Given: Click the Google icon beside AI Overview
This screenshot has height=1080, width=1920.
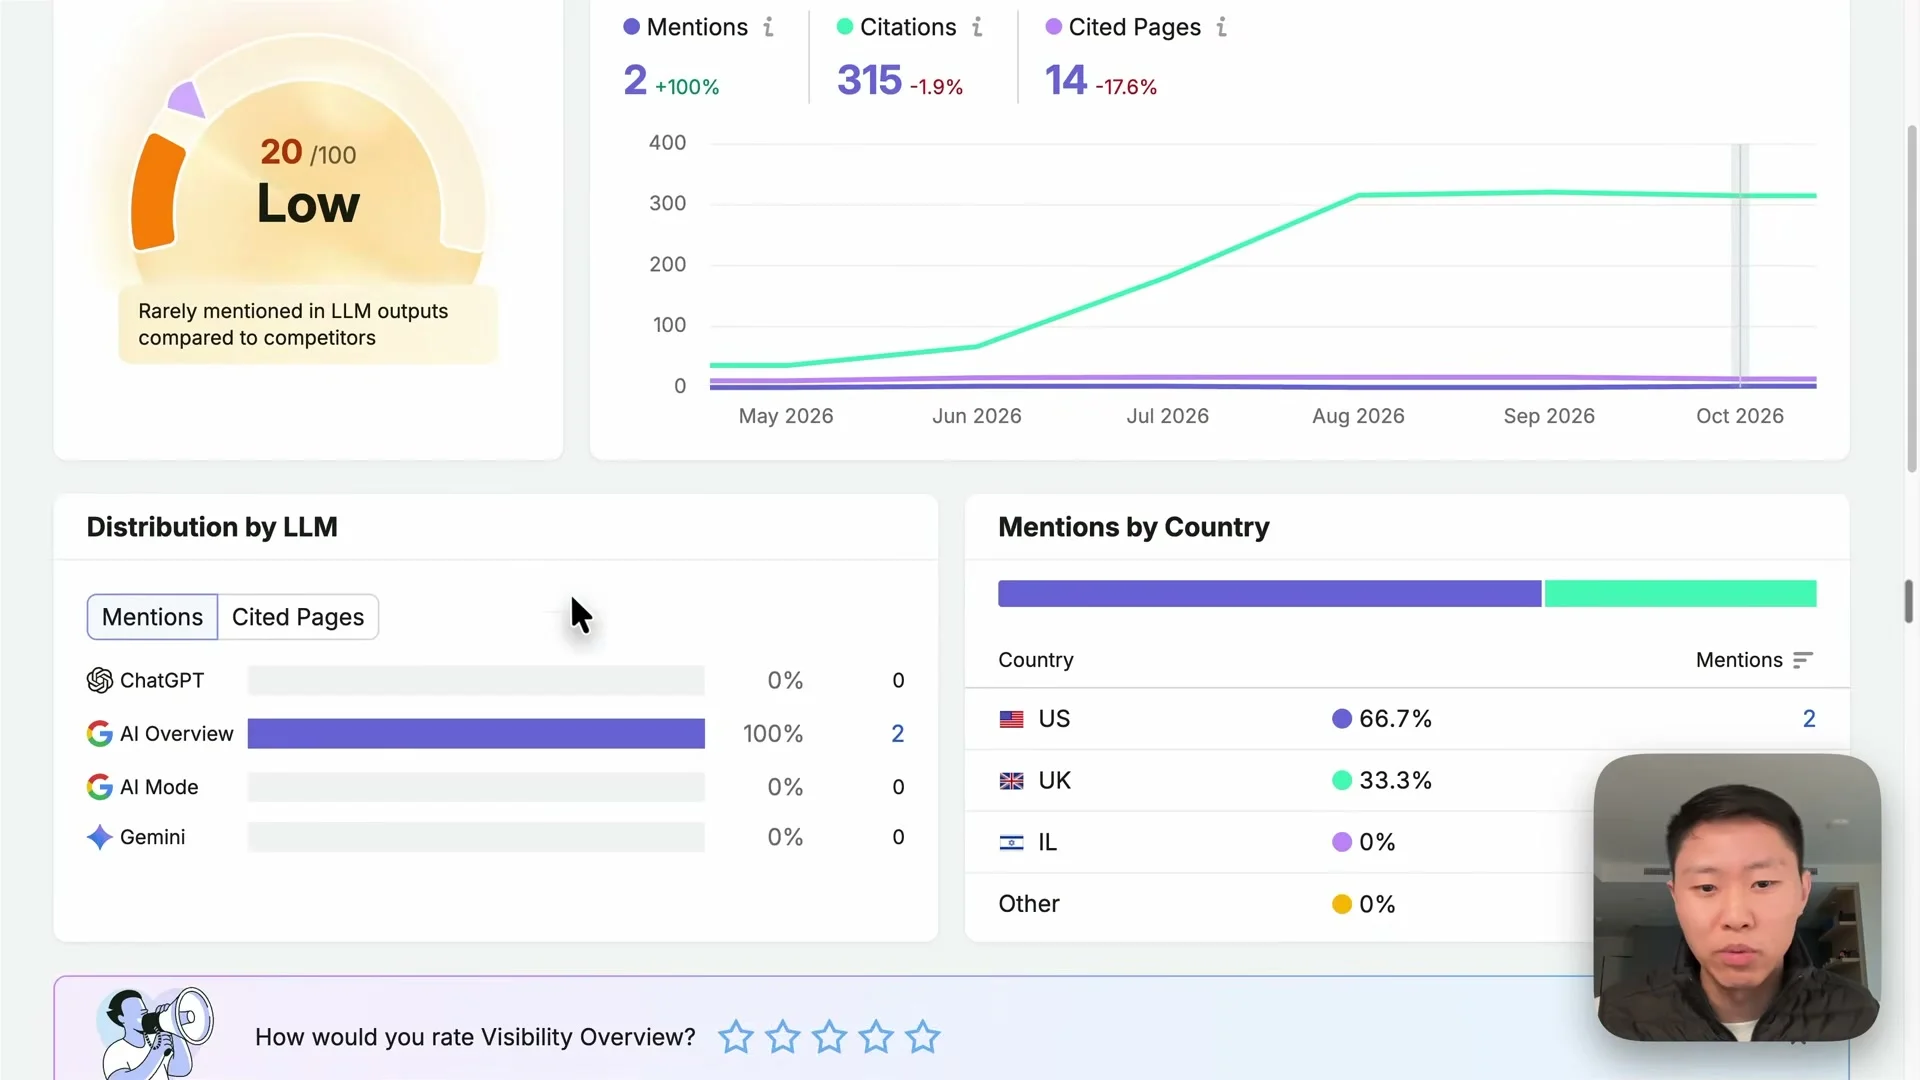Looking at the screenshot, I should pyautogui.click(x=99, y=733).
